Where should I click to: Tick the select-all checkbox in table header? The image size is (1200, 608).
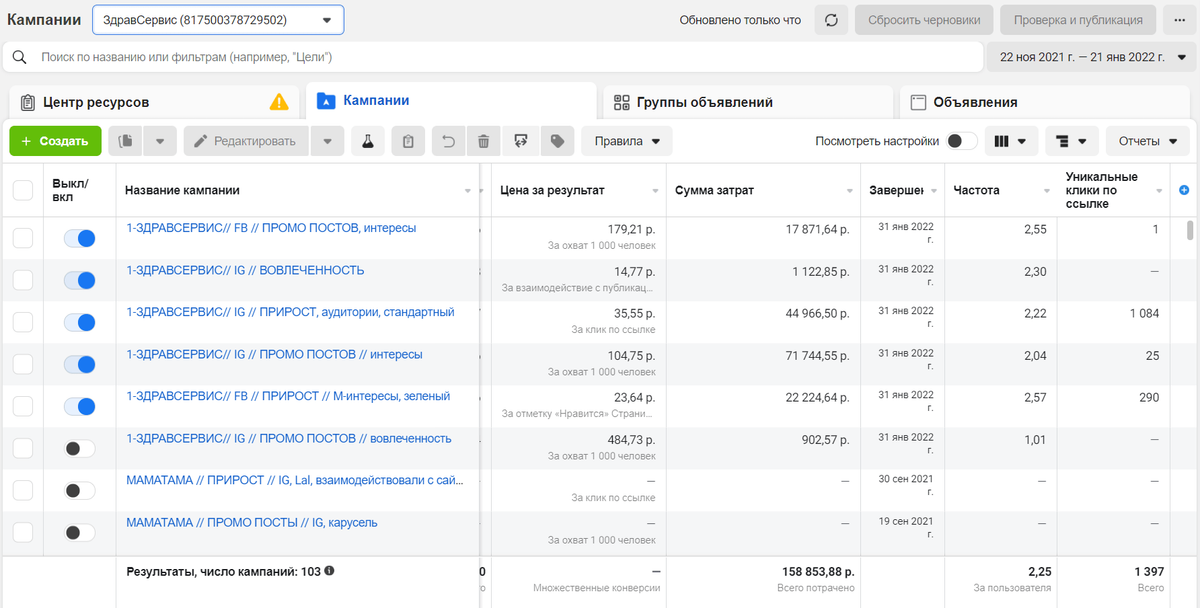(22, 190)
